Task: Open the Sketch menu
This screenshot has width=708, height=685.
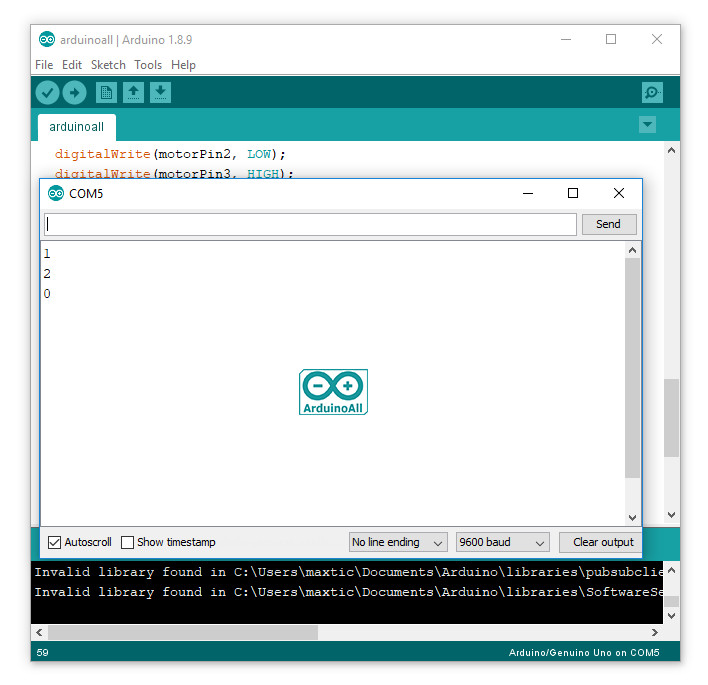Action: click(108, 65)
